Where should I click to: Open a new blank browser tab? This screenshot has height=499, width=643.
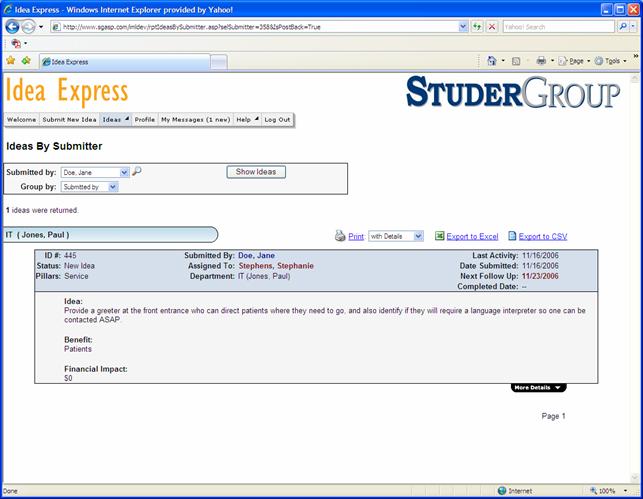[219, 62]
